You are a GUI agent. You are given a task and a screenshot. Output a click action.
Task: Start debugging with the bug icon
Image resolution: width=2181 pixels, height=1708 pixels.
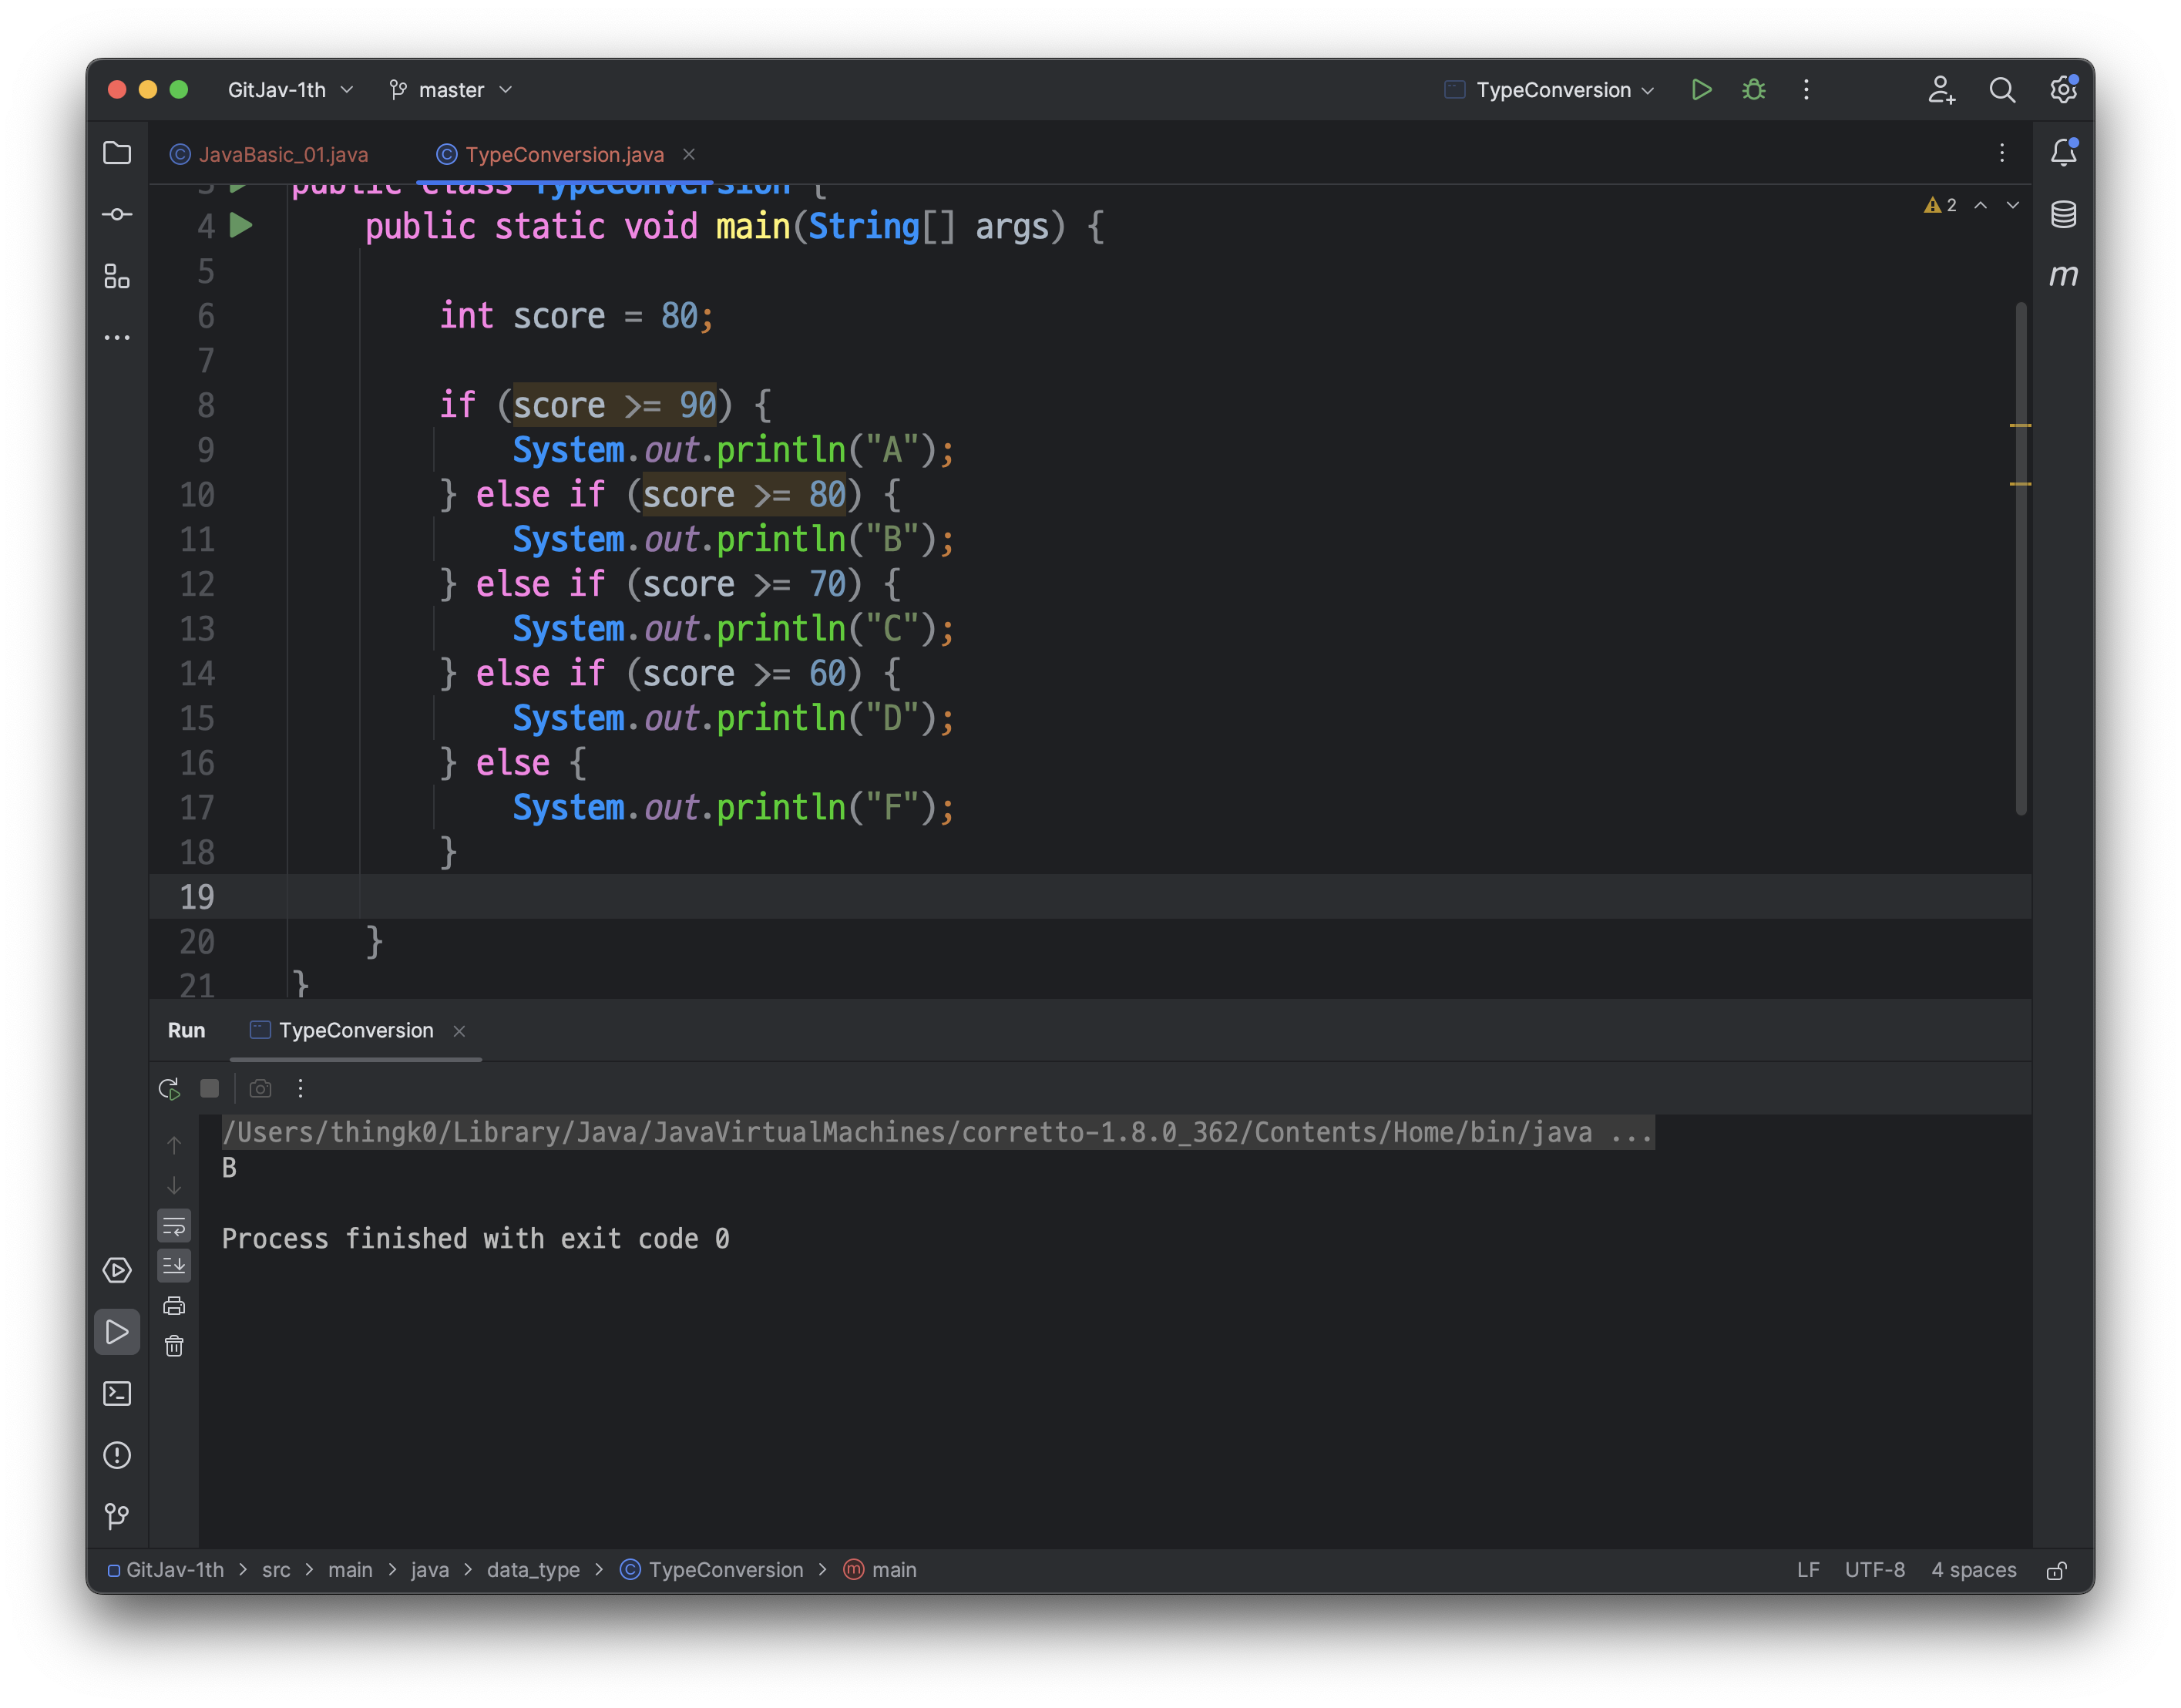point(1753,90)
